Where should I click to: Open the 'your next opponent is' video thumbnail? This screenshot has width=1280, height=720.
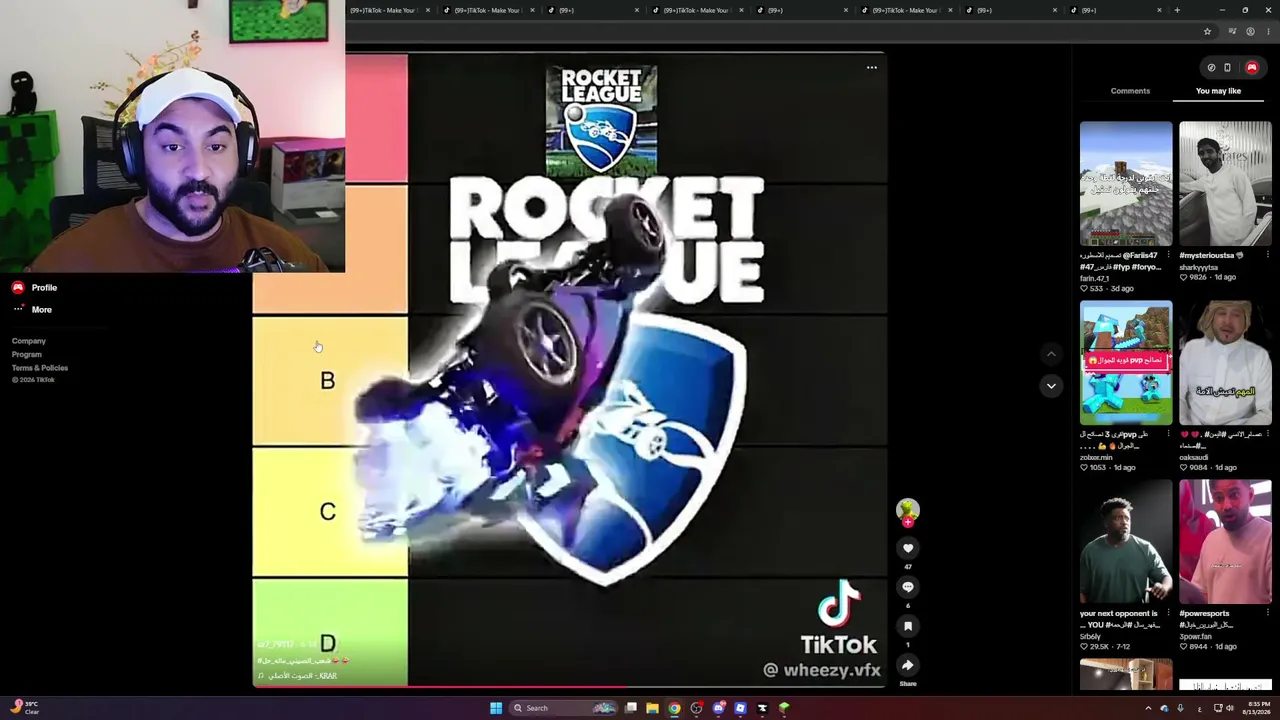[x=1126, y=542]
